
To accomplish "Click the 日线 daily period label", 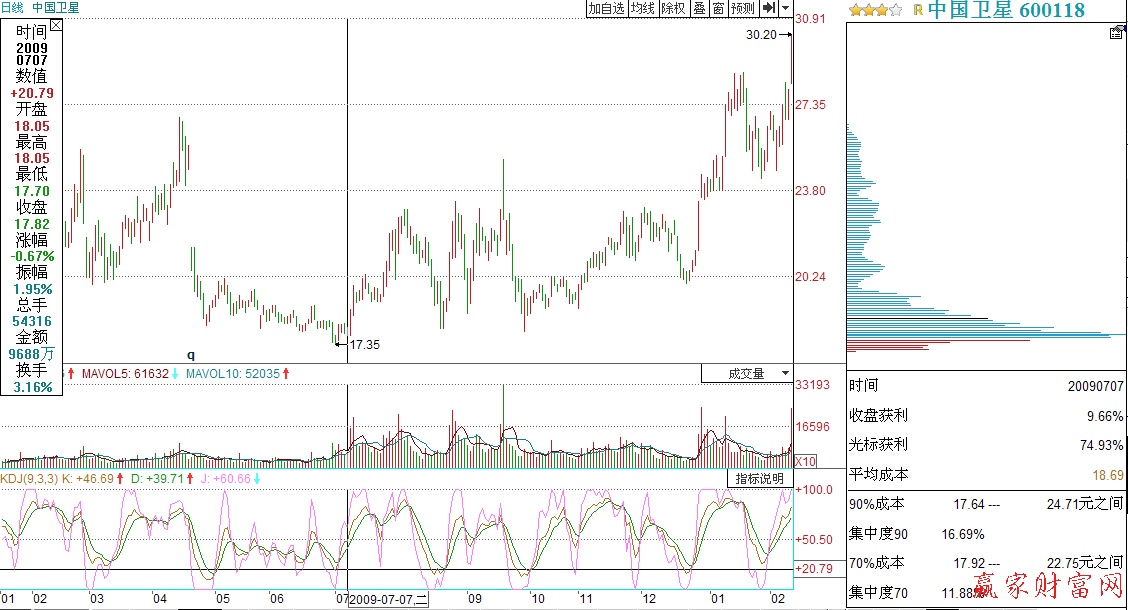I will pos(12,7).
